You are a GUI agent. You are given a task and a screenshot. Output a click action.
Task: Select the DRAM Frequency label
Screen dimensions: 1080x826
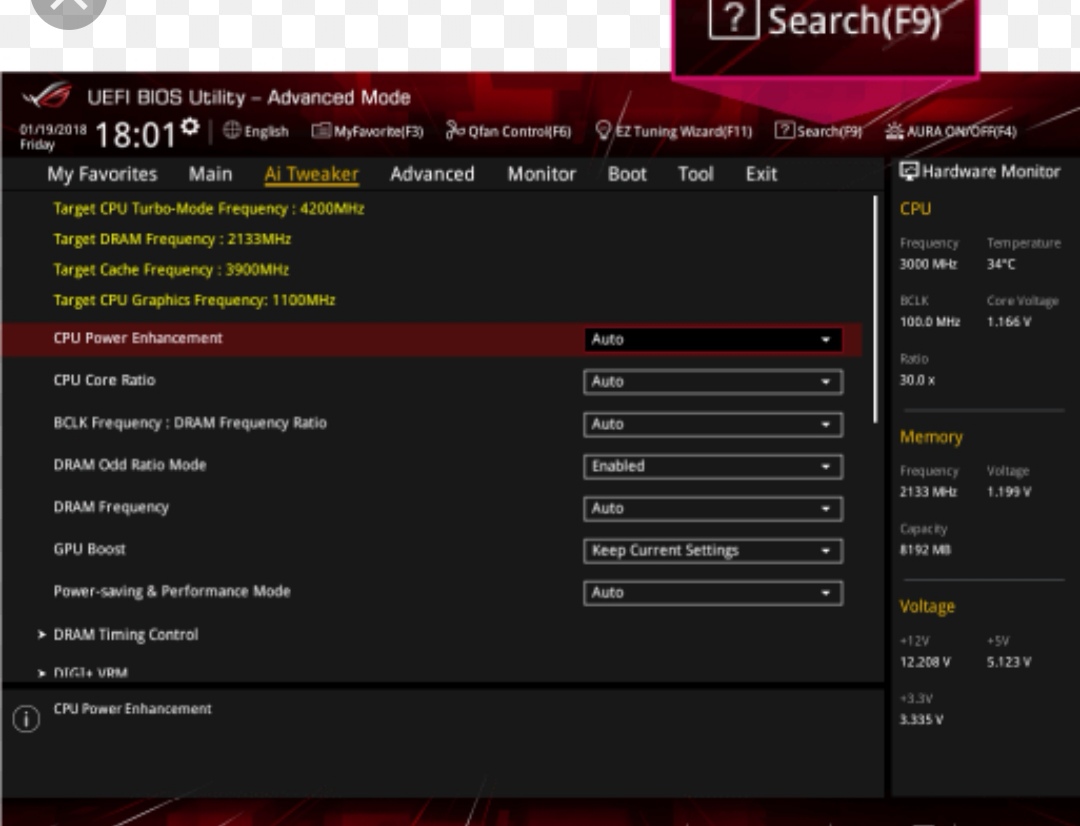coord(111,507)
